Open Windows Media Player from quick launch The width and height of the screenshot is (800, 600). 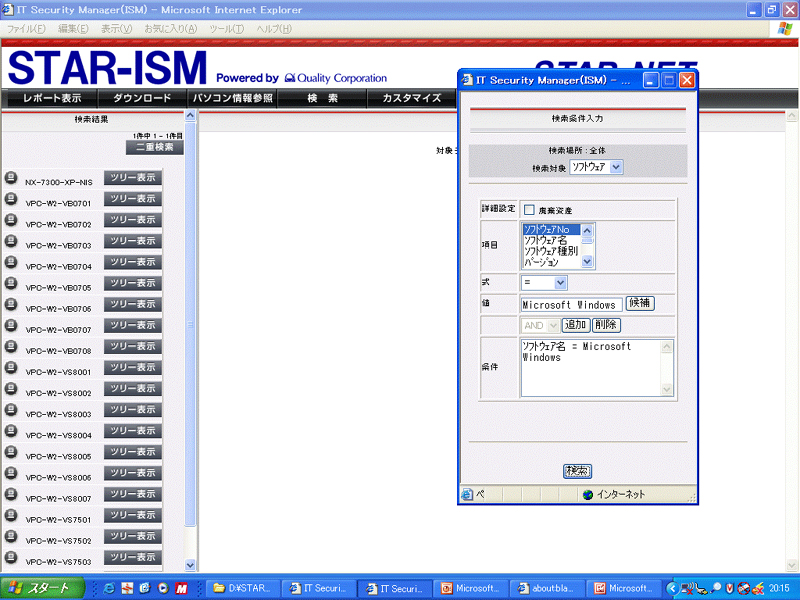click(x=163, y=588)
